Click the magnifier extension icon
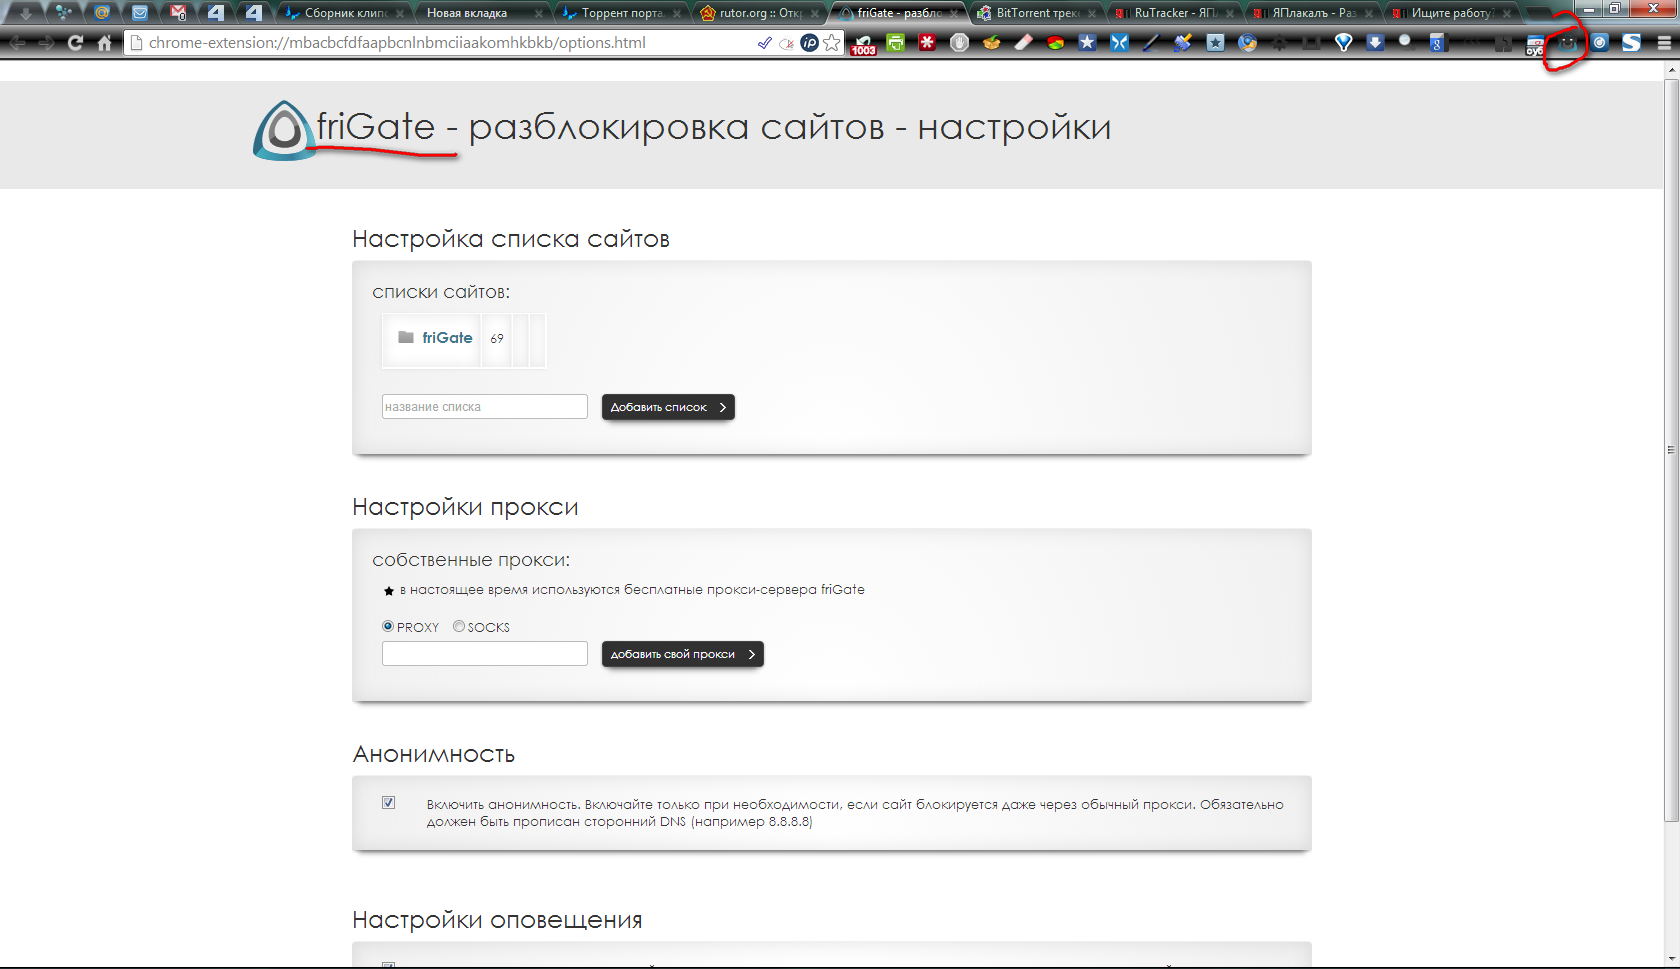1680x969 pixels. [x=1406, y=42]
